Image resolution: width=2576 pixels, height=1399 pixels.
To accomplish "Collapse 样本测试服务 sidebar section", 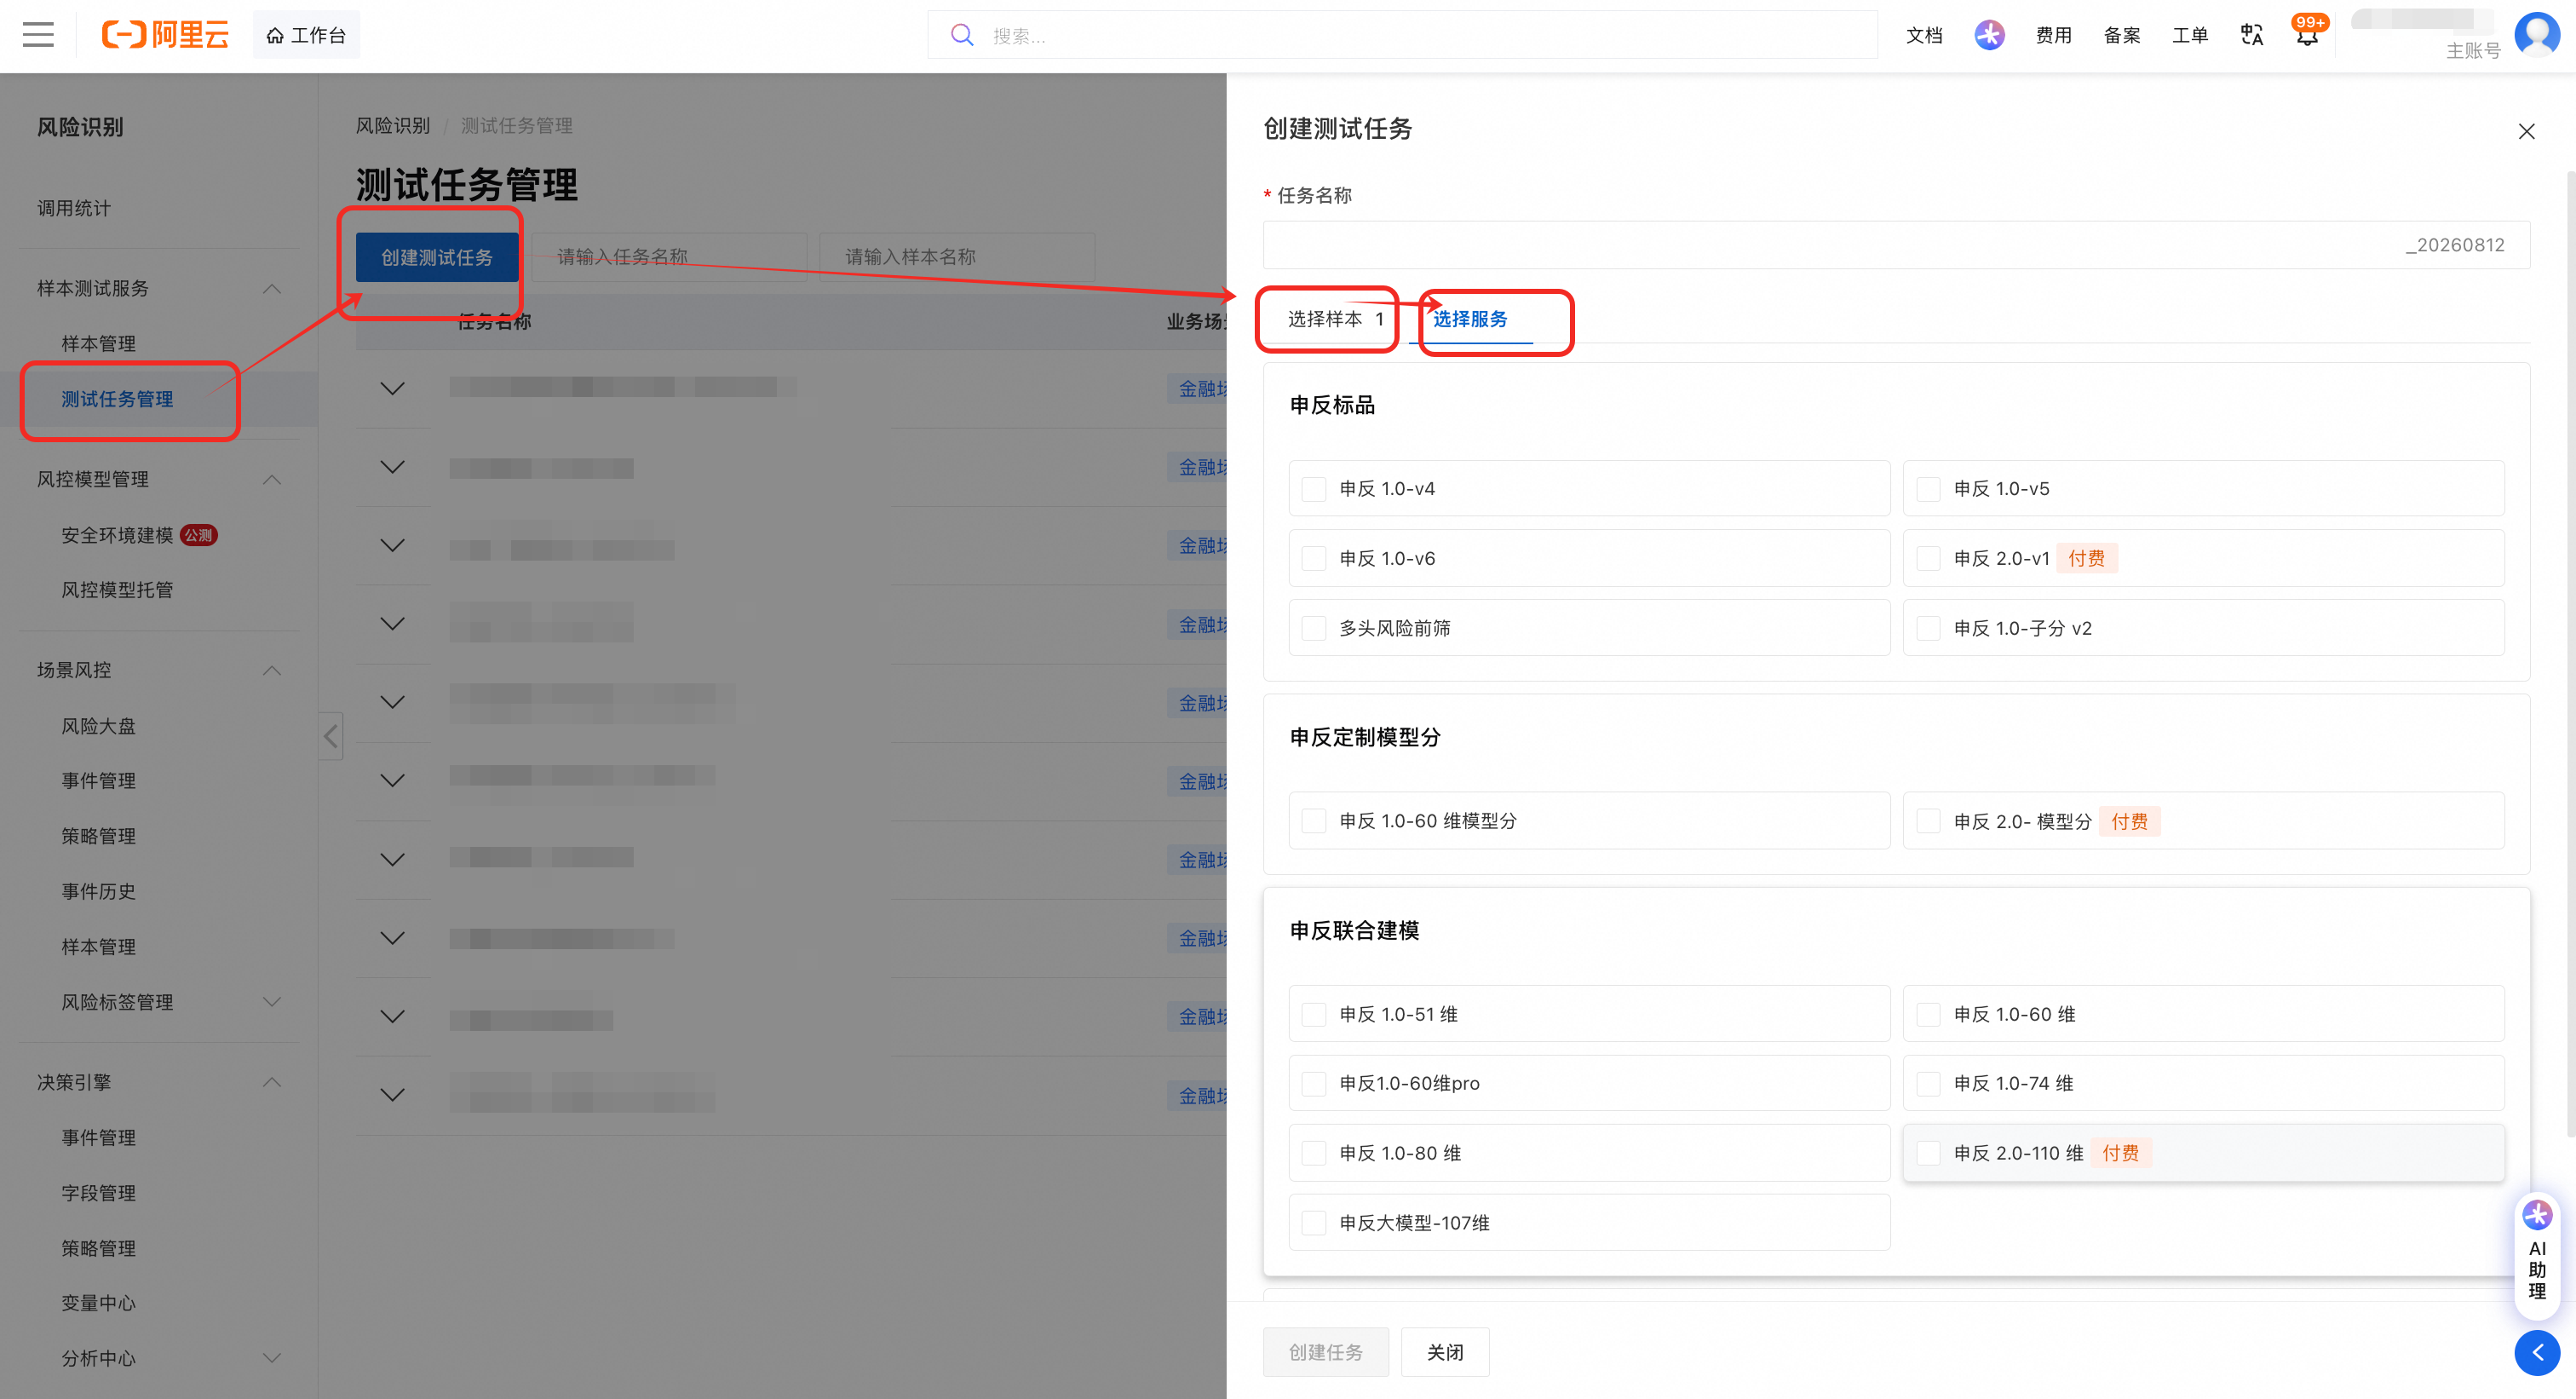I will [271, 289].
